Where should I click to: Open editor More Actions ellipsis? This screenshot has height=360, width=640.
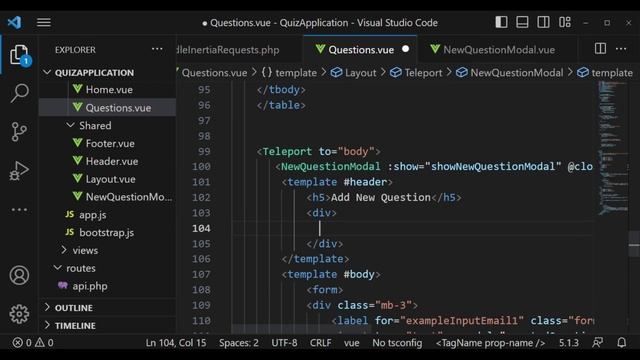[621, 49]
